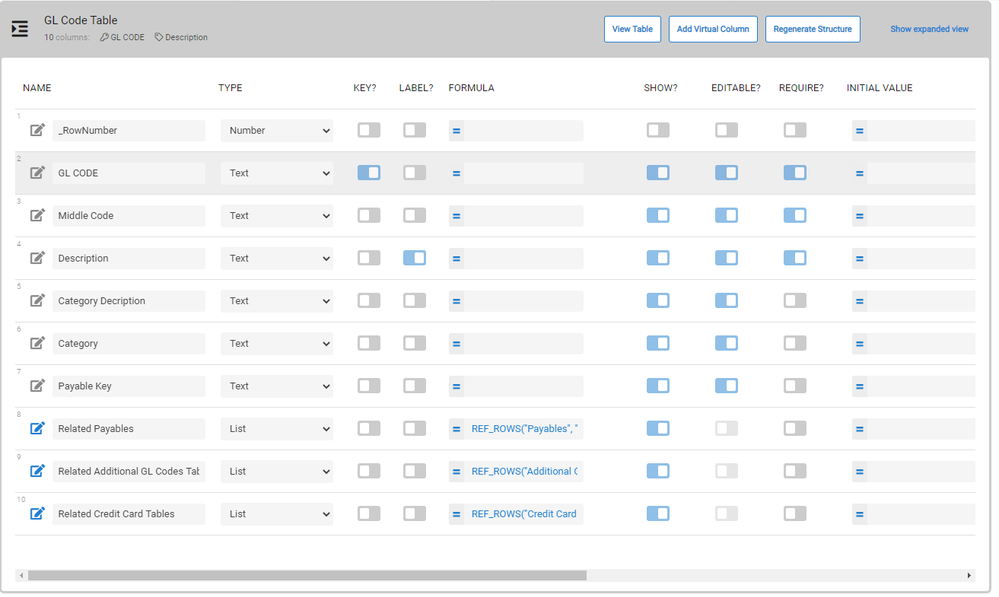Click the horizontal scrollbar thumb

click(x=307, y=576)
